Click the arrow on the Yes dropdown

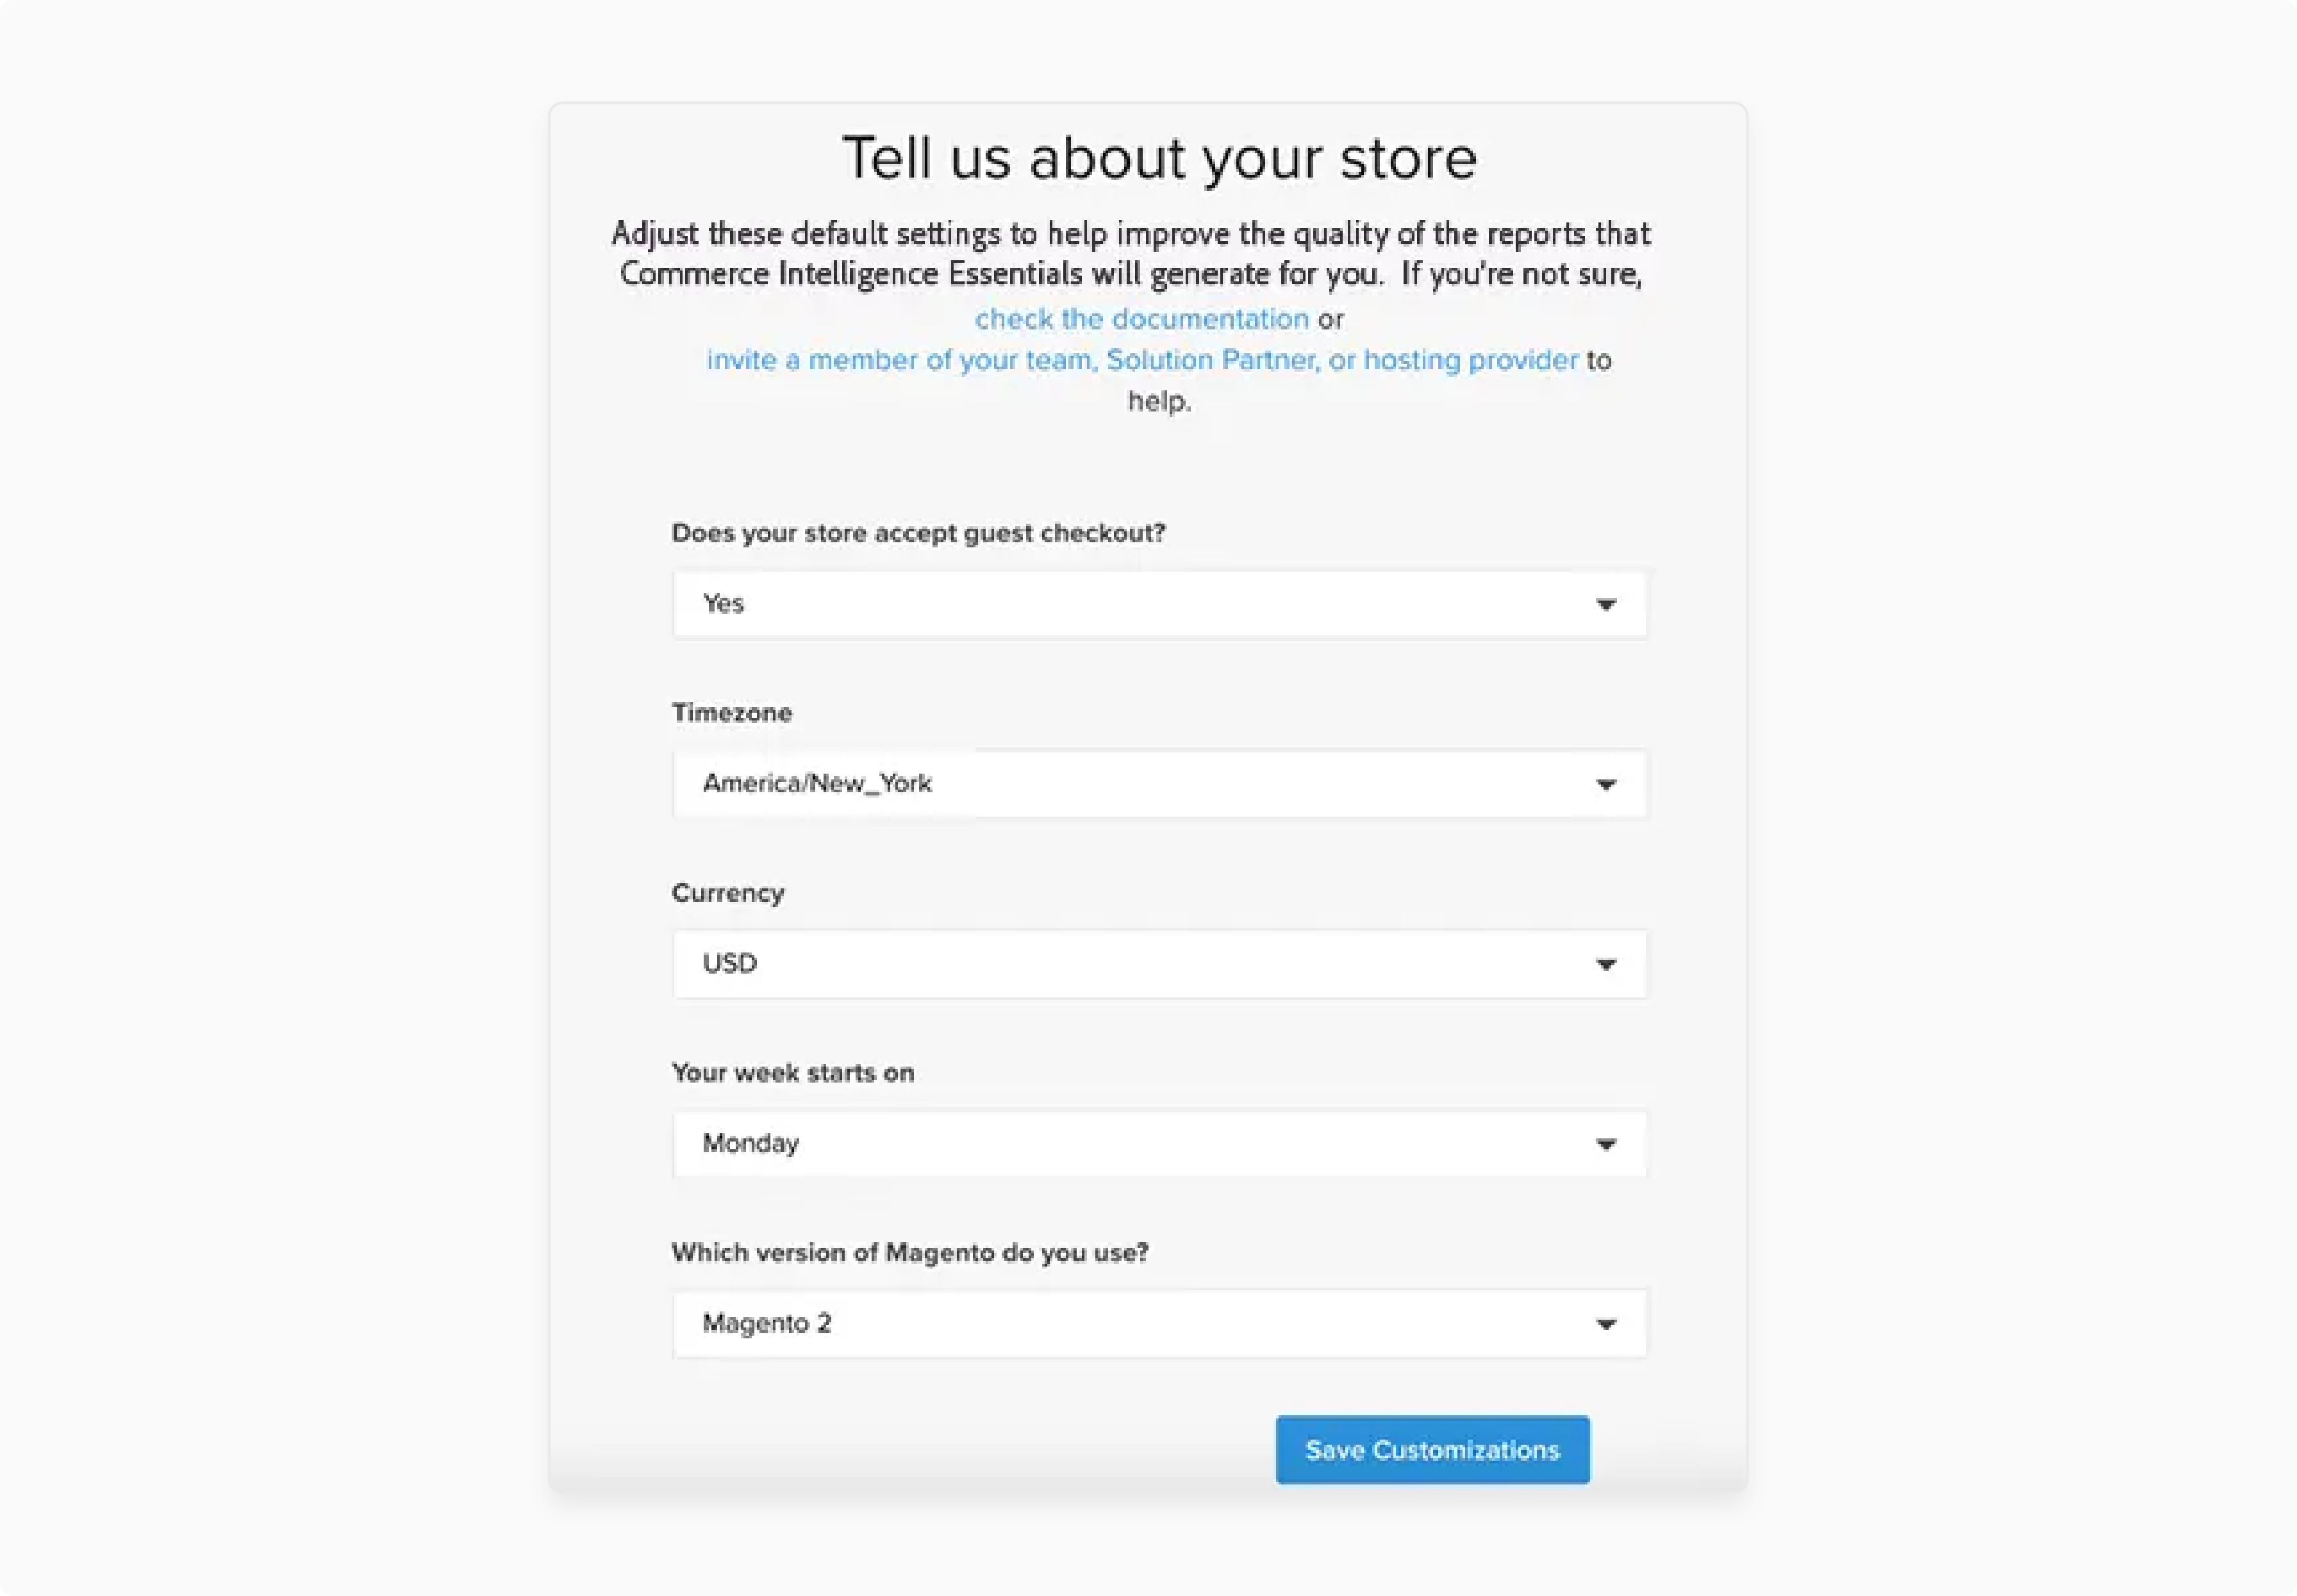(1606, 603)
